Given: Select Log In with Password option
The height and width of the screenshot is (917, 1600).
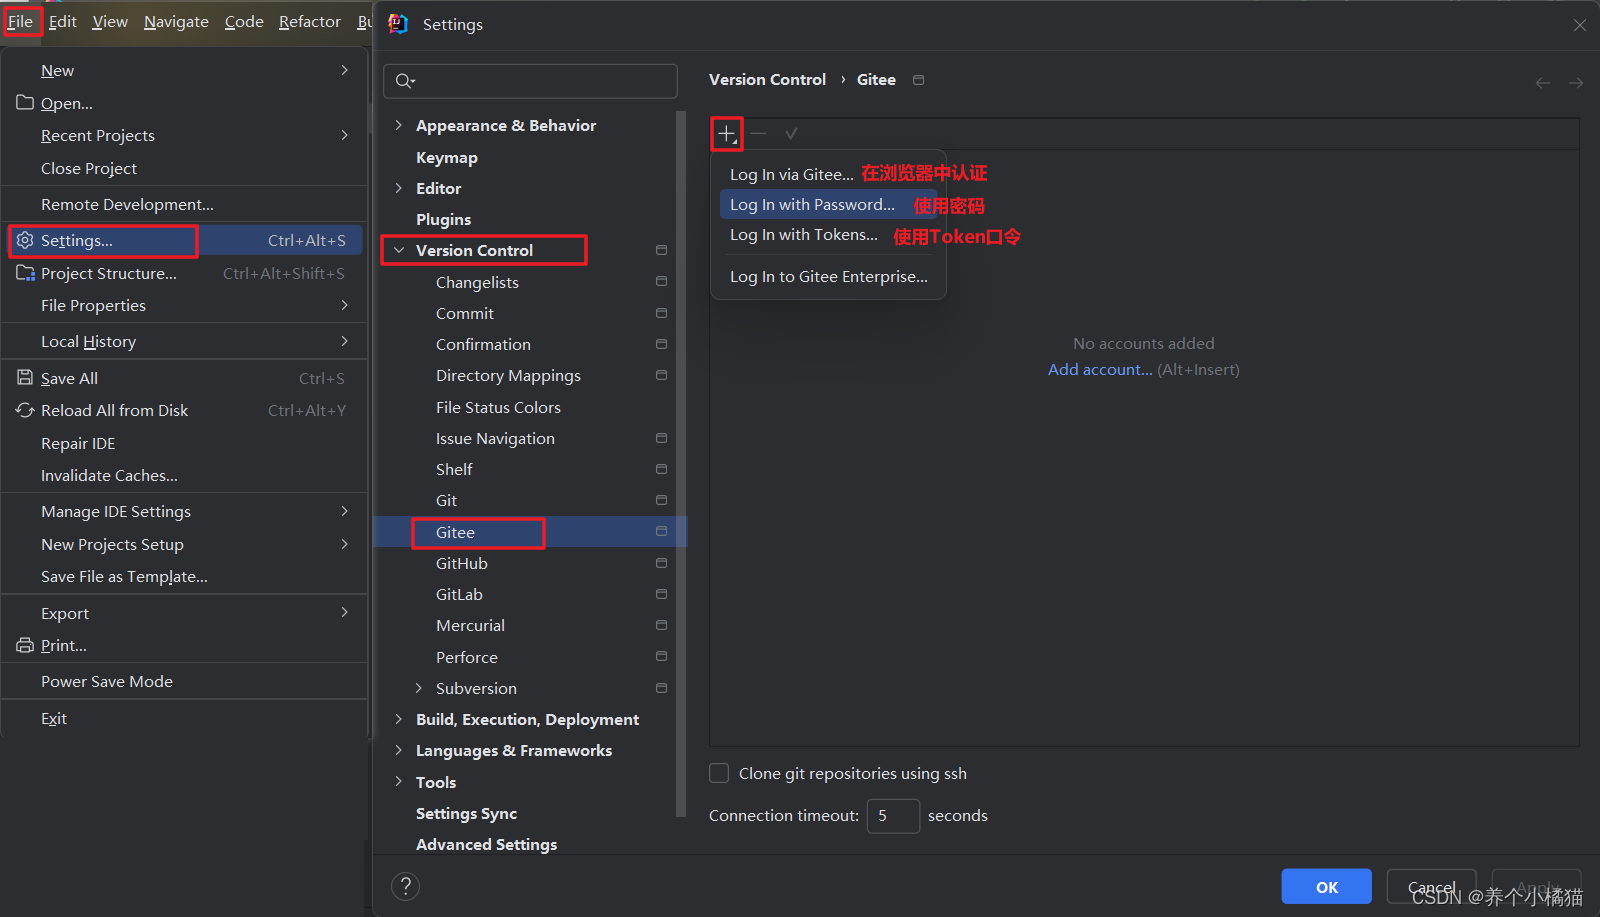Looking at the screenshot, I should pyautogui.click(x=828, y=204).
